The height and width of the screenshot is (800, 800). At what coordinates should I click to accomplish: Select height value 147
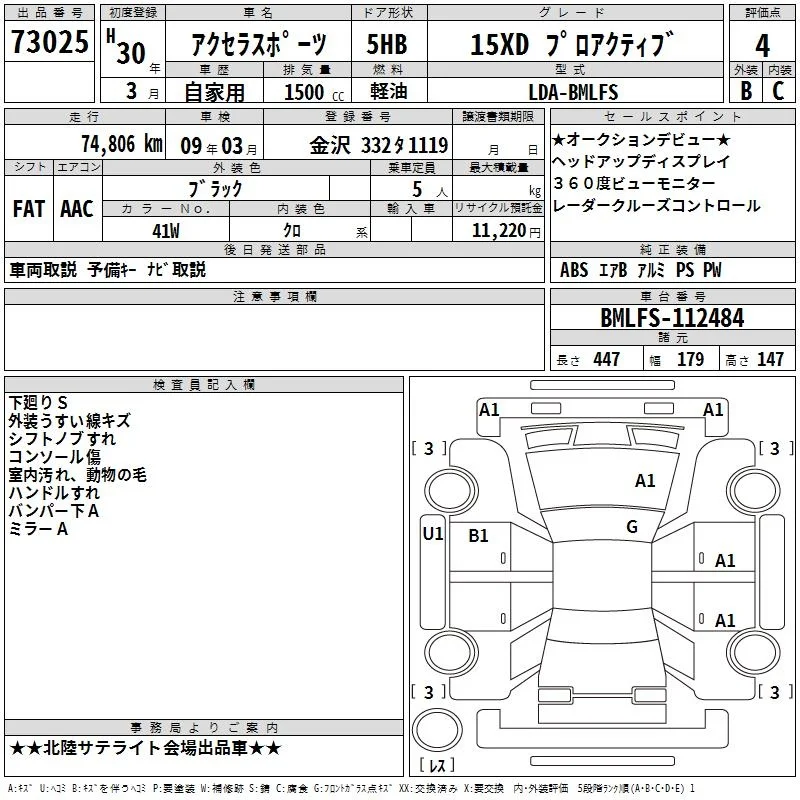770,360
